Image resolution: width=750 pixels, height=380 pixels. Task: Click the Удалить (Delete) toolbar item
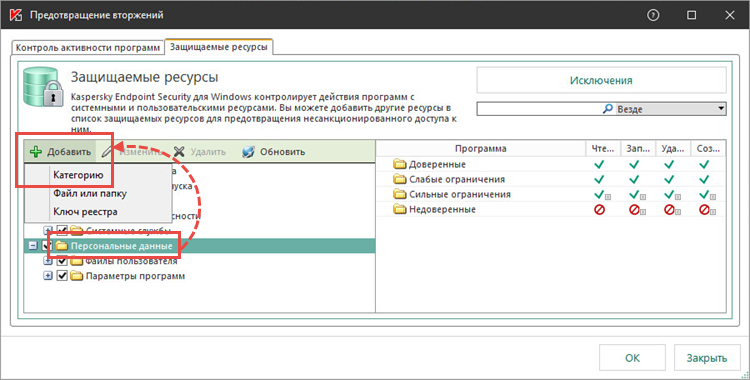pyautogui.click(x=199, y=152)
